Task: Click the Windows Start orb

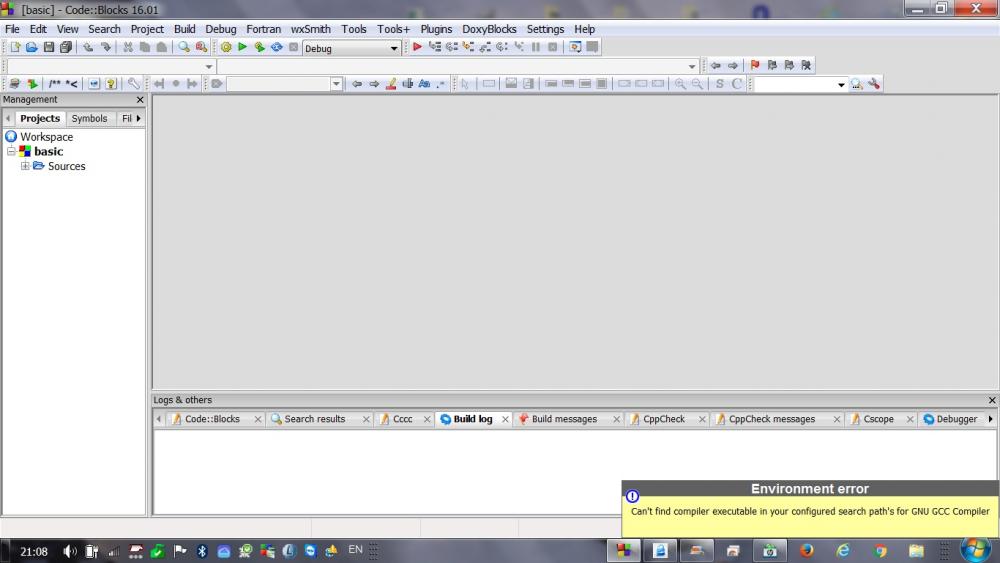Action: tap(976, 550)
